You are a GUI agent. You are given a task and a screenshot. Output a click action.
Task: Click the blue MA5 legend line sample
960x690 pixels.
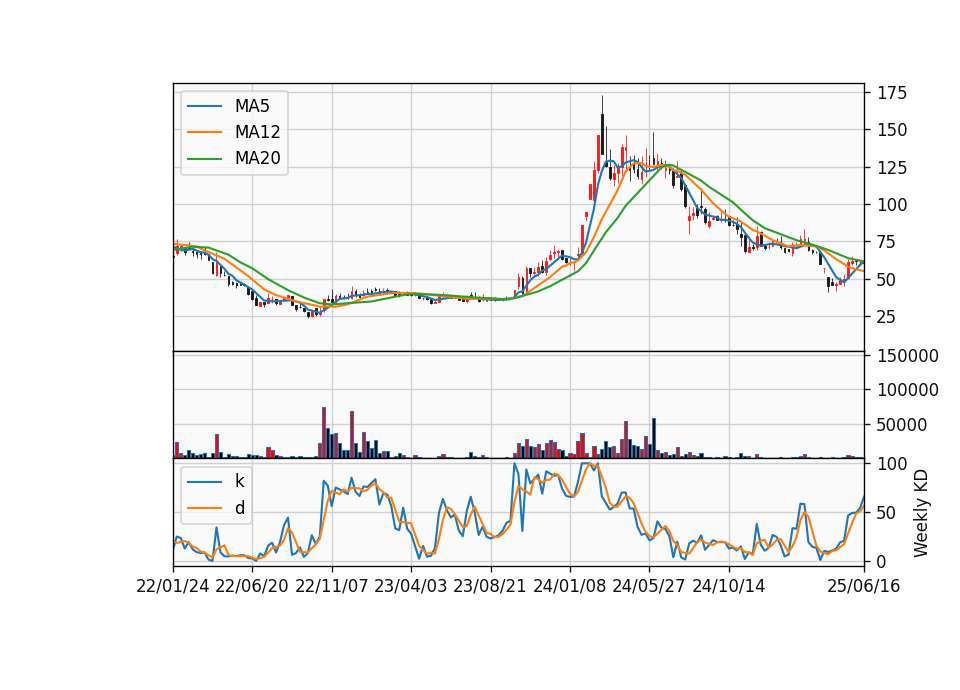click(204, 106)
